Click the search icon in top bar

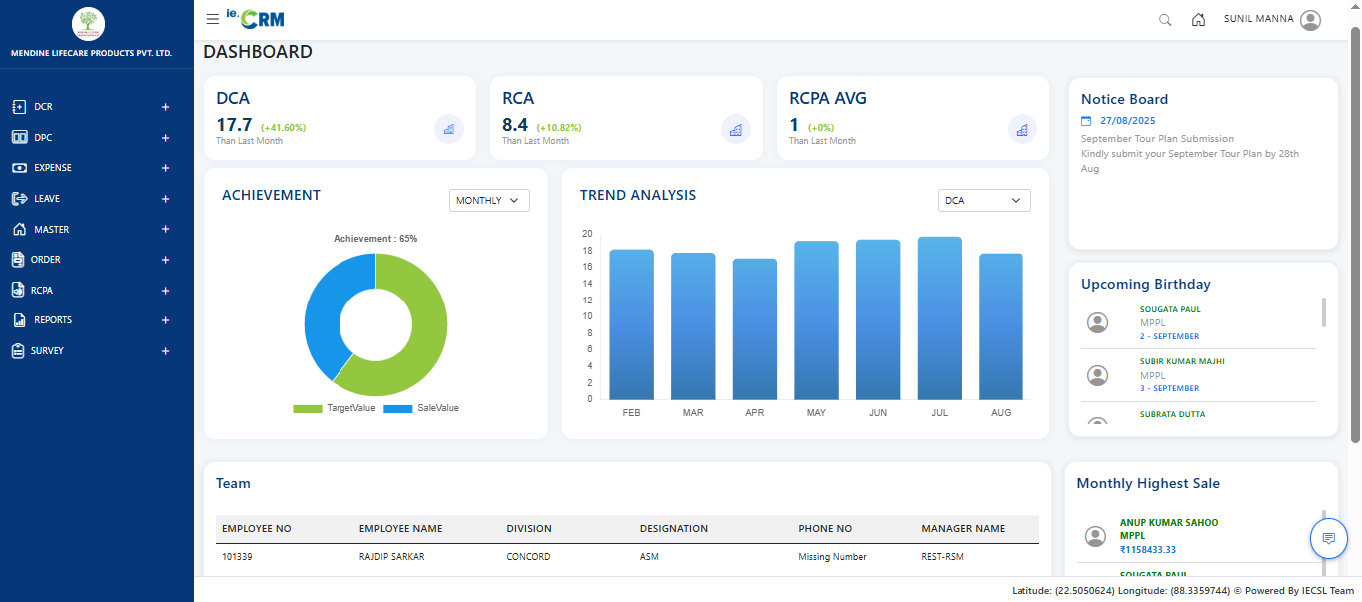pyautogui.click(x=1164, y=19)
